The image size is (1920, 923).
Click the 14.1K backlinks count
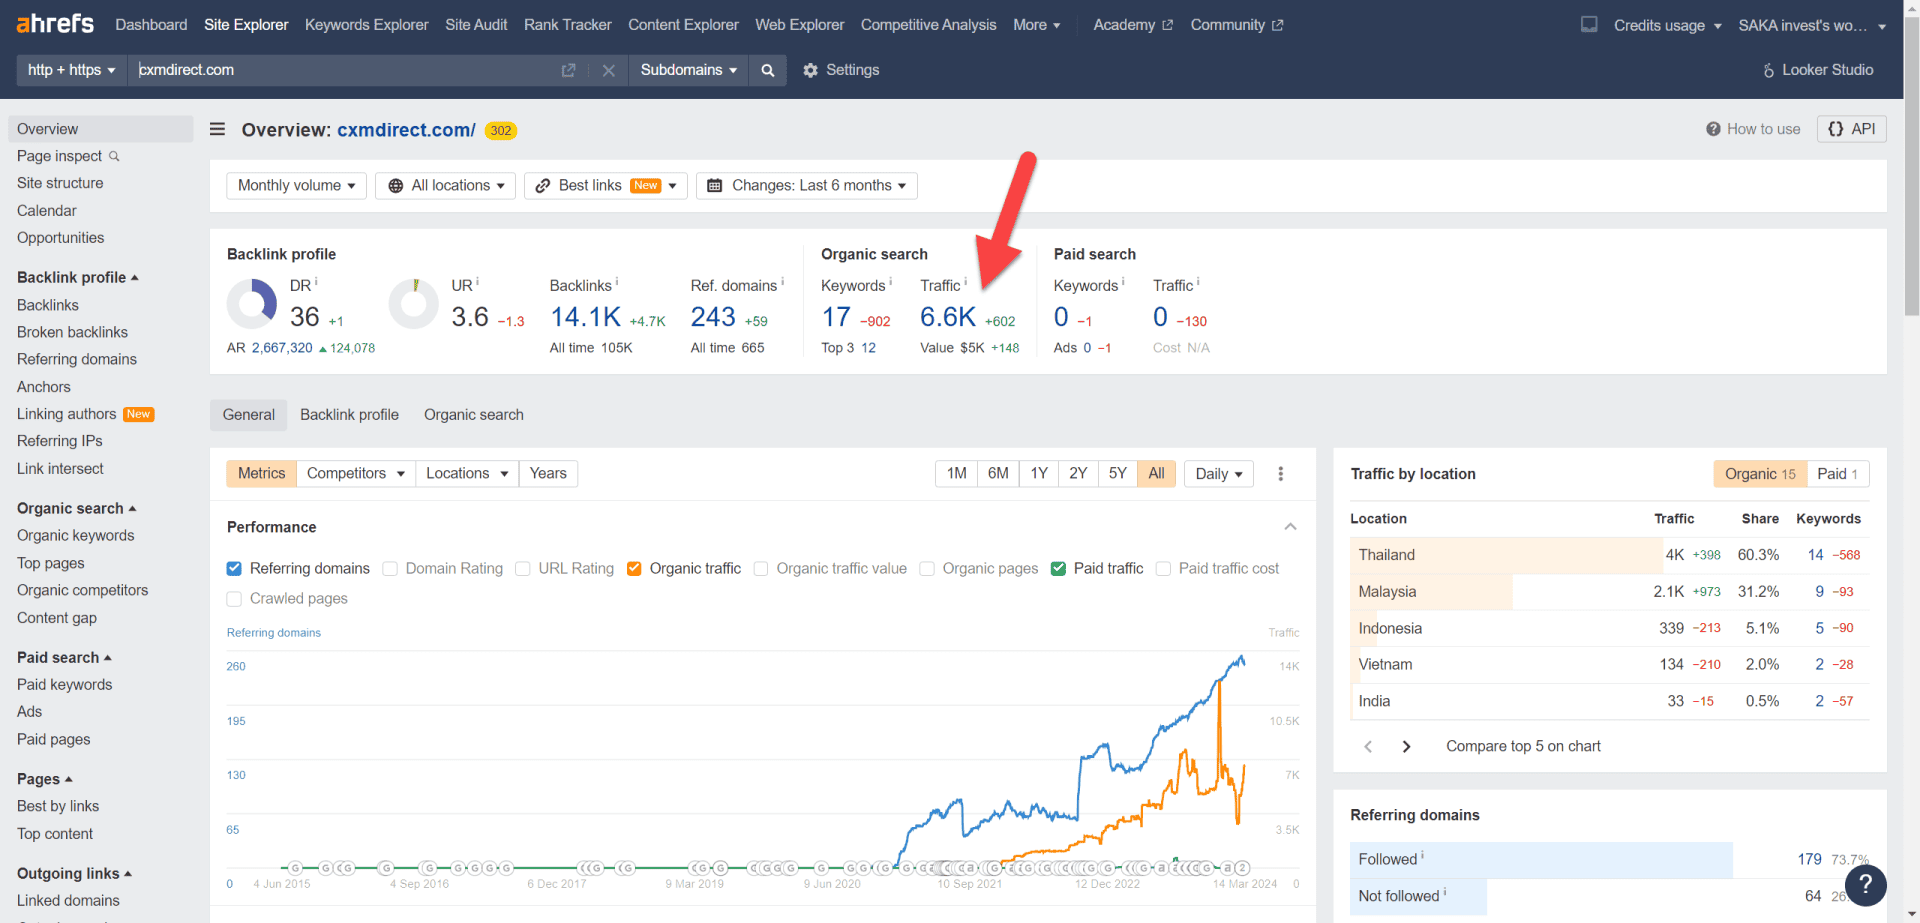coord(585,317)
